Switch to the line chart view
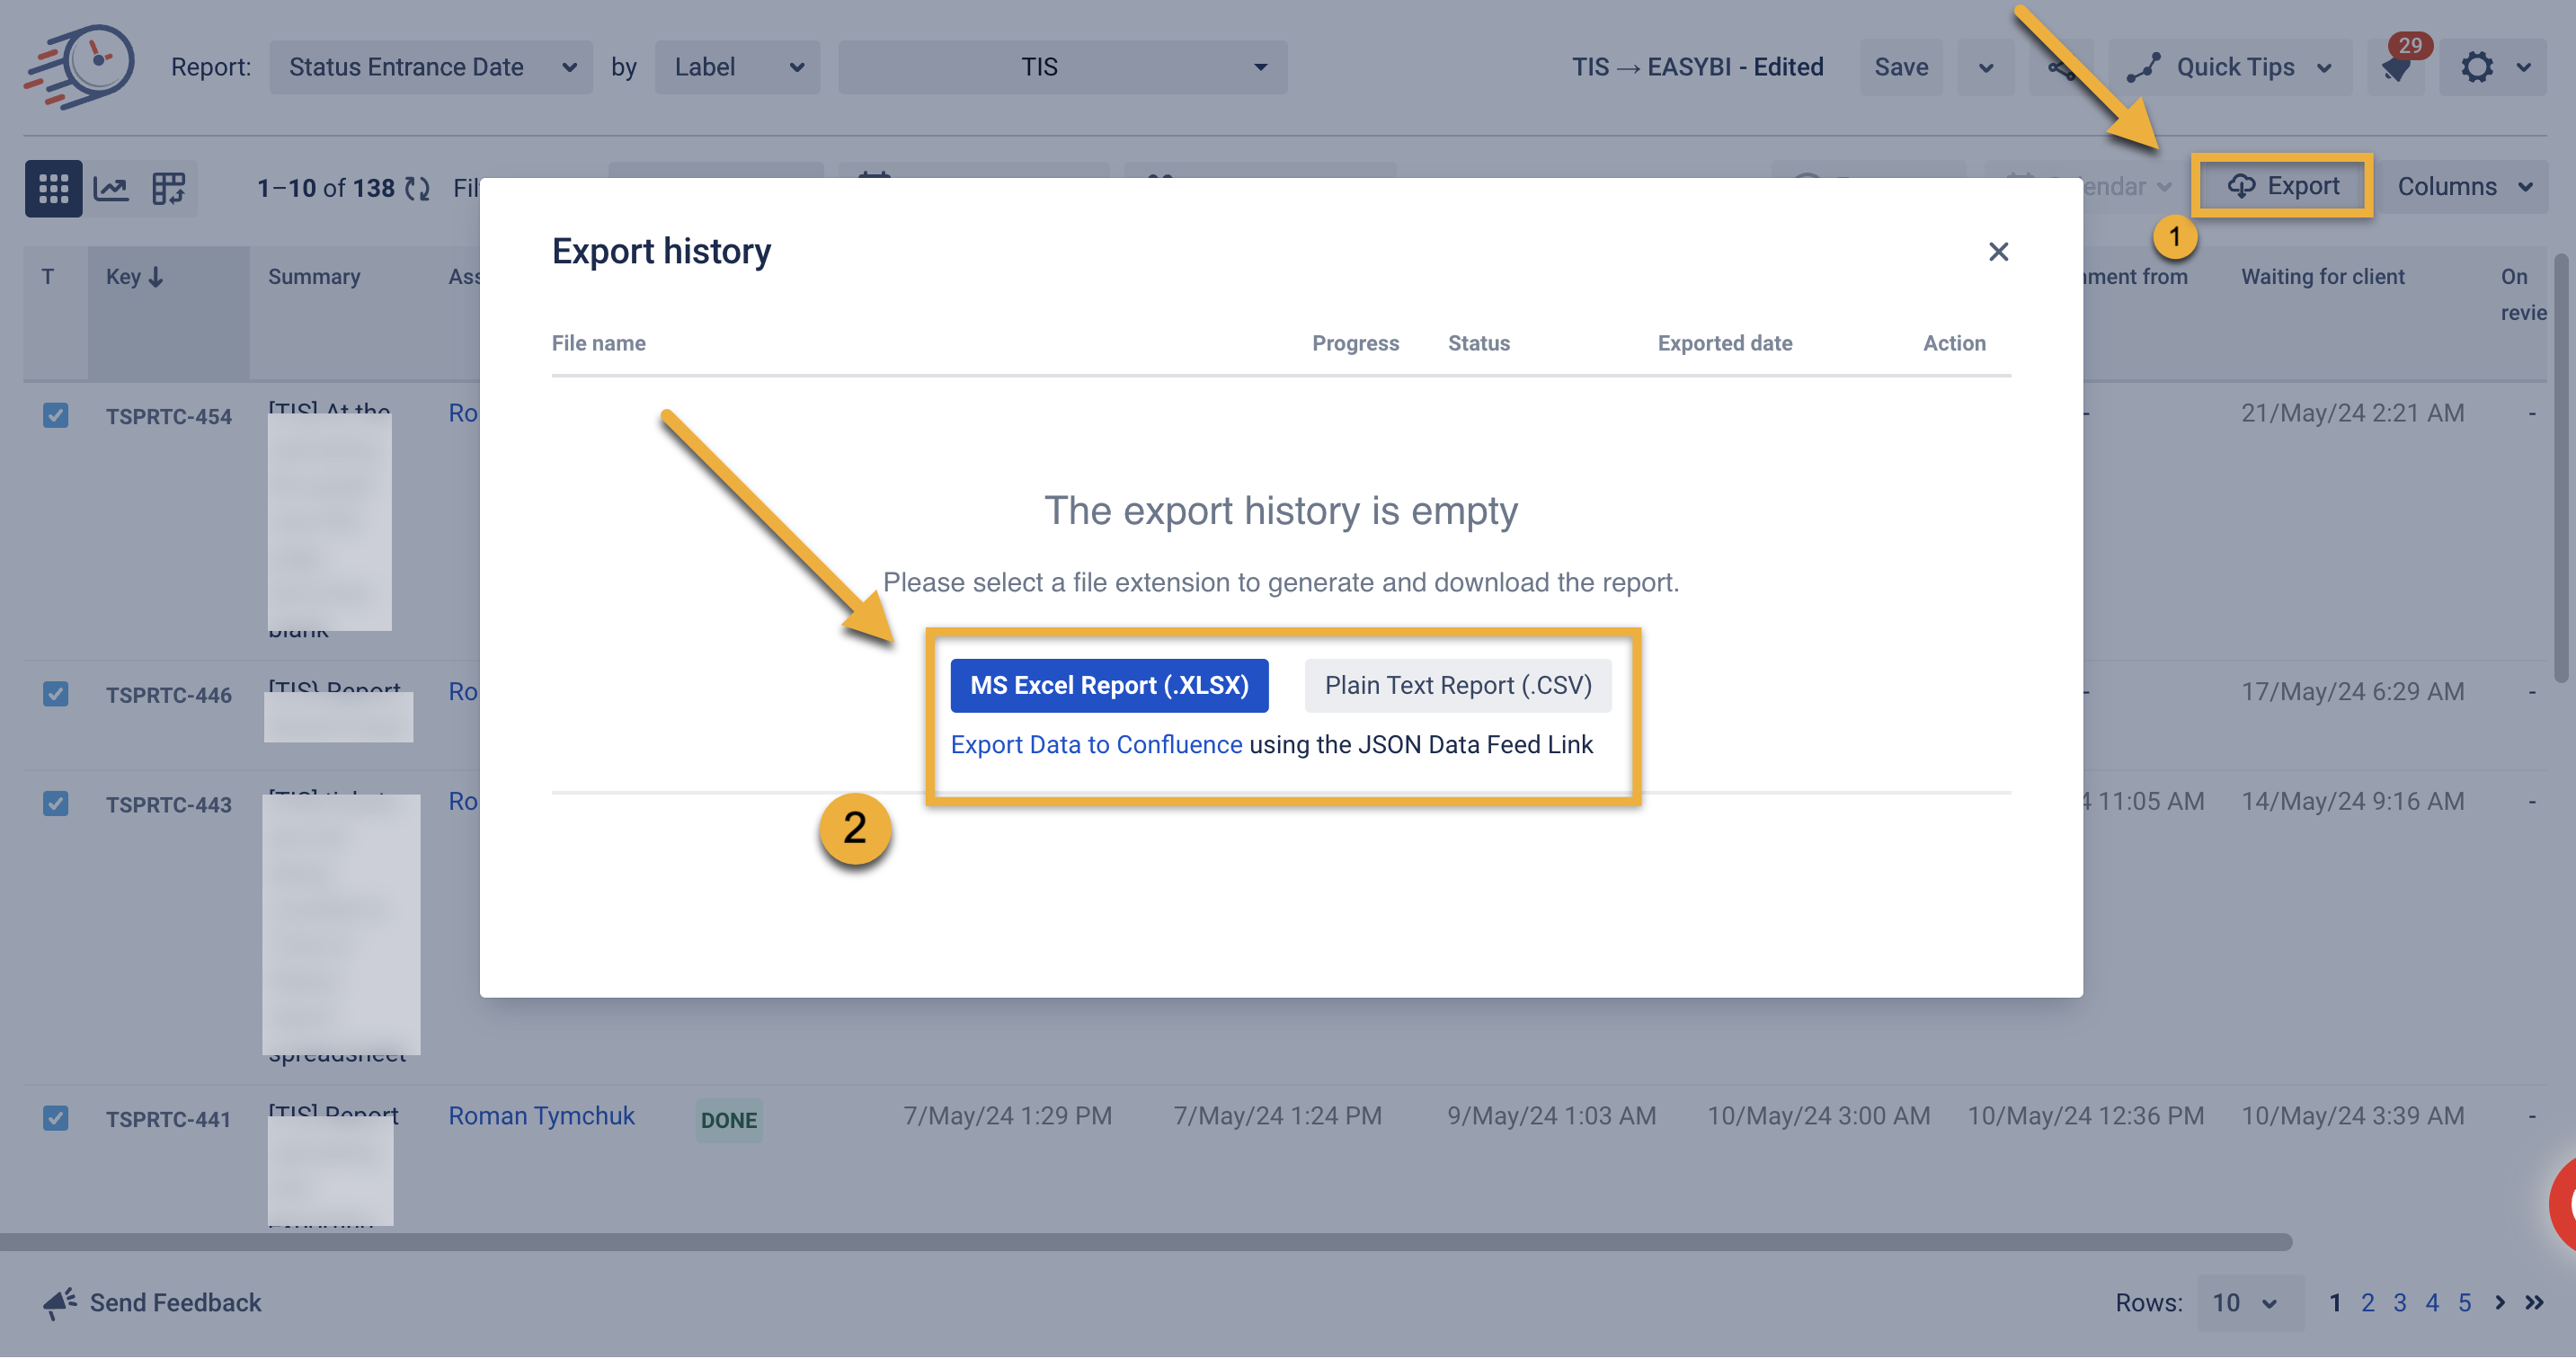This screenshot has width=2576, height=1359. tap(111, 188)
